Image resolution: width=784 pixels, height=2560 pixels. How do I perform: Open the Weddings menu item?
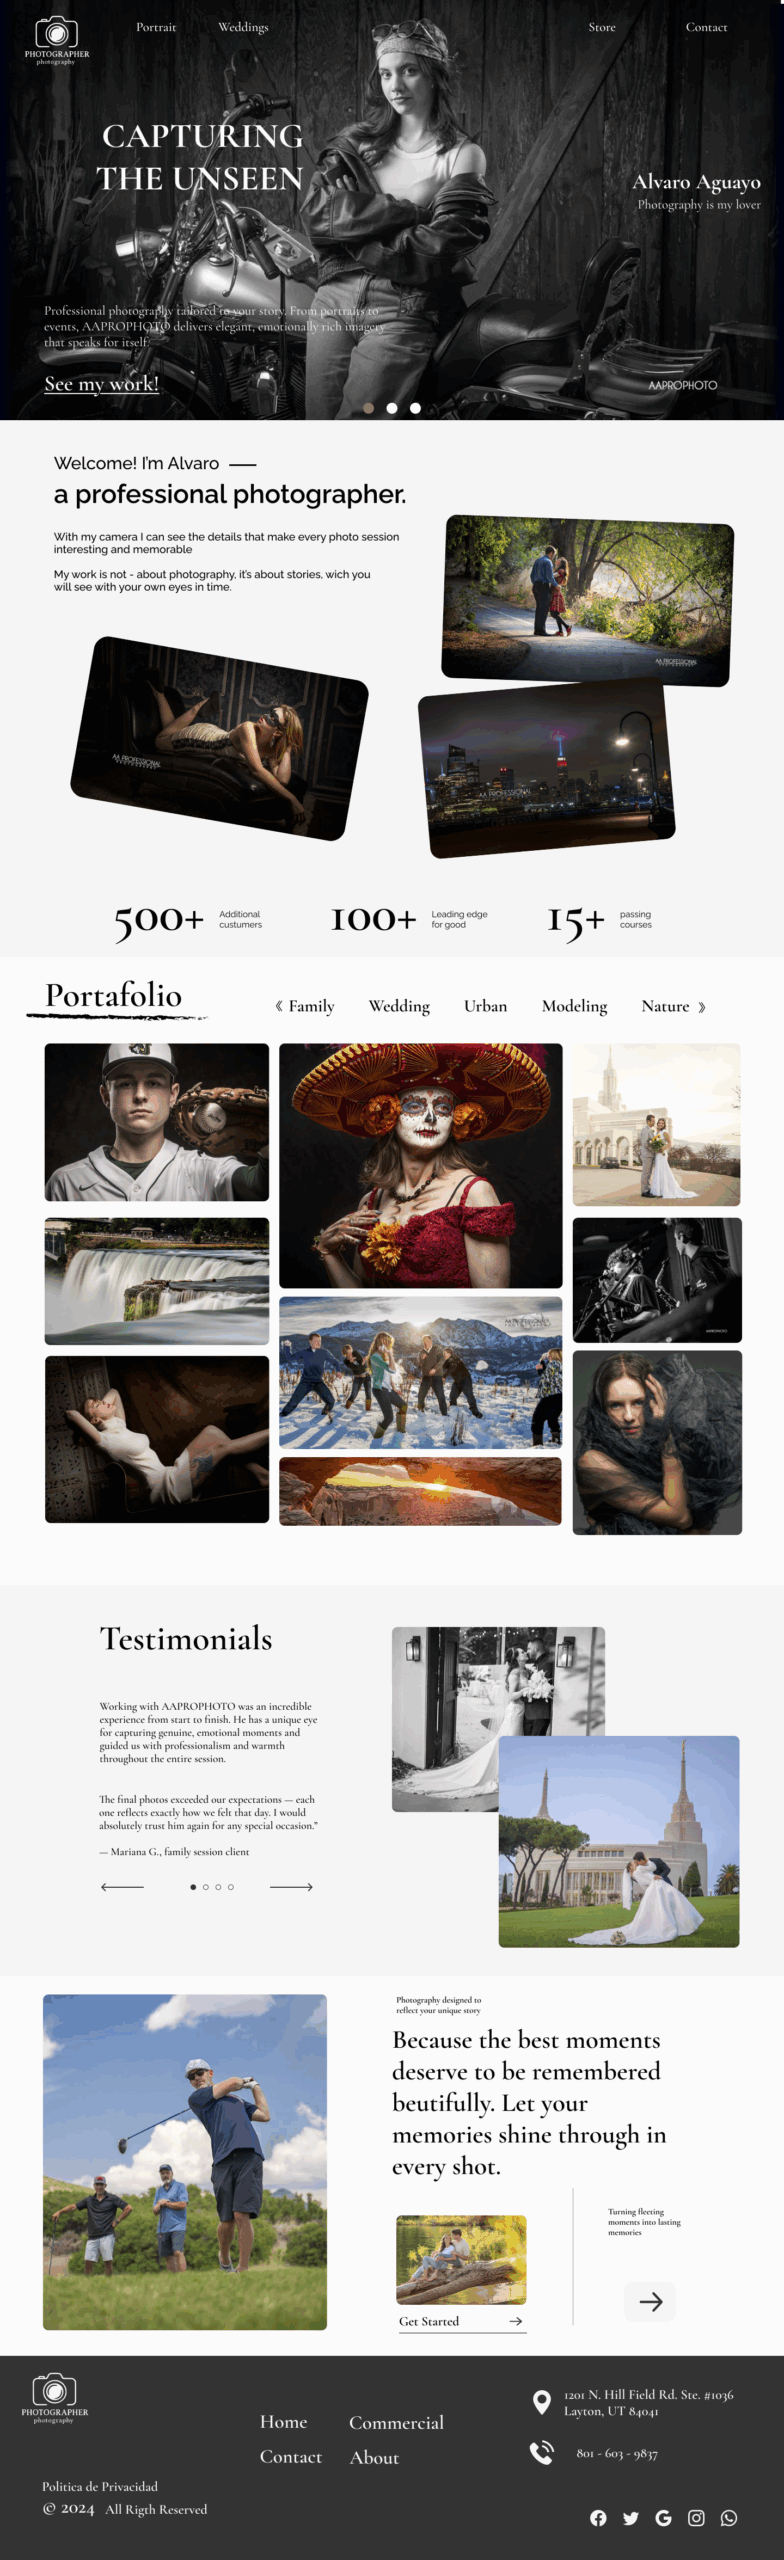[243, 27]
